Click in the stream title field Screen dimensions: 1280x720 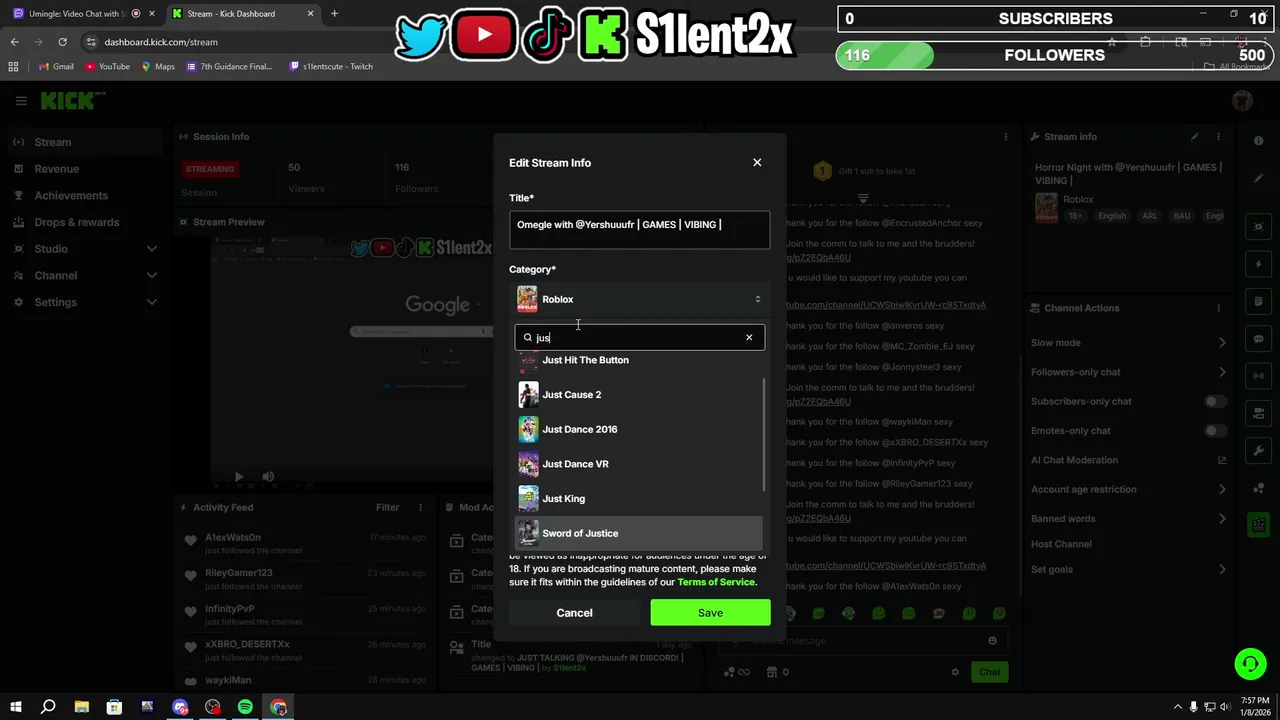(x=639, y=230)
